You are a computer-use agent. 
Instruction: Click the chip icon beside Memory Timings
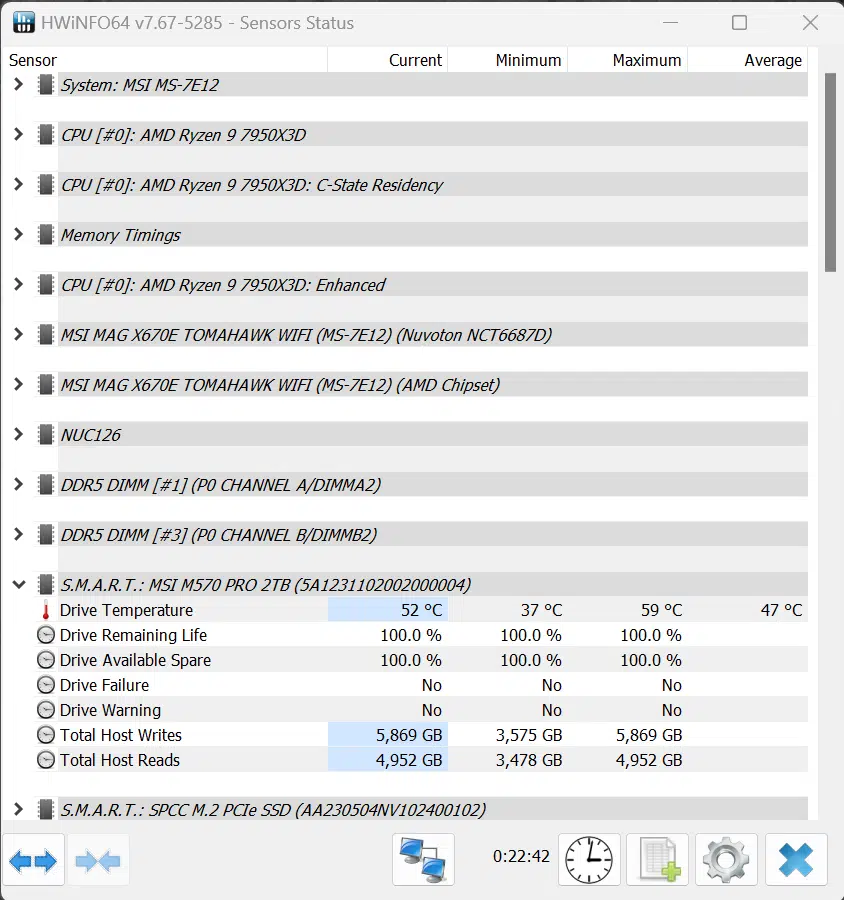tap(46, 235)
